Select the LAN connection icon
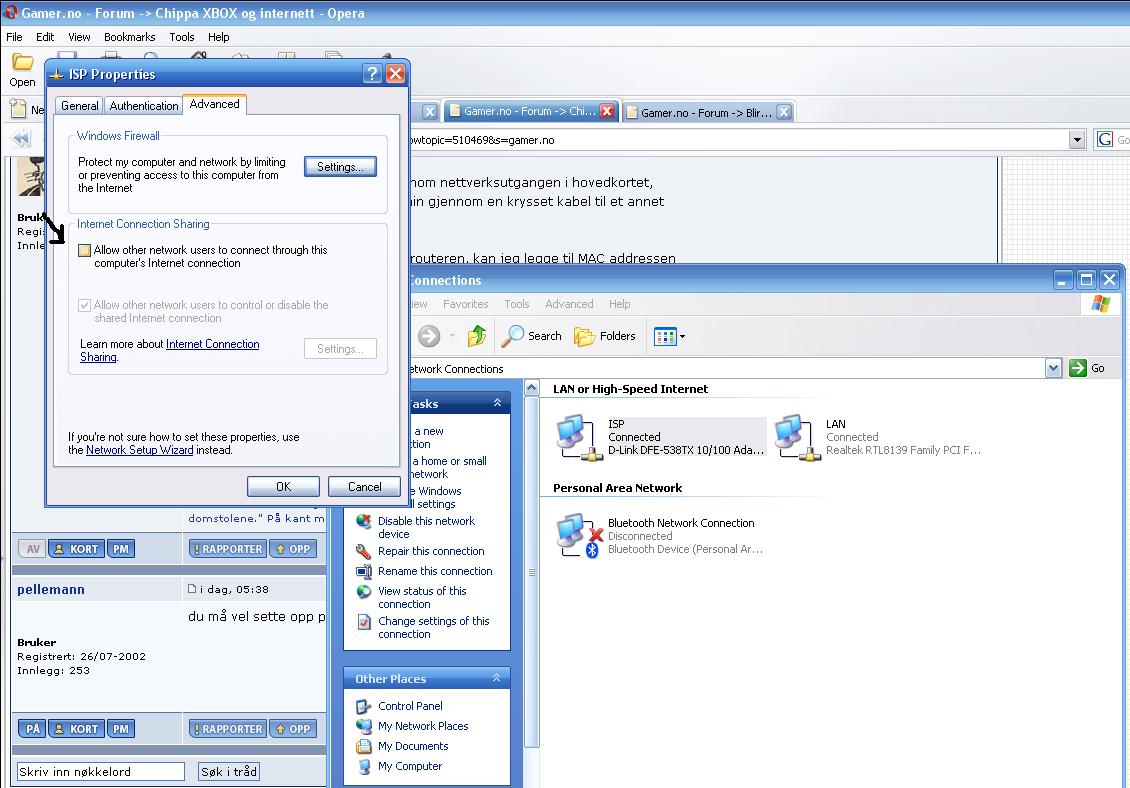The width and height of the screenshot is (1130, 788). pos(797,438)
